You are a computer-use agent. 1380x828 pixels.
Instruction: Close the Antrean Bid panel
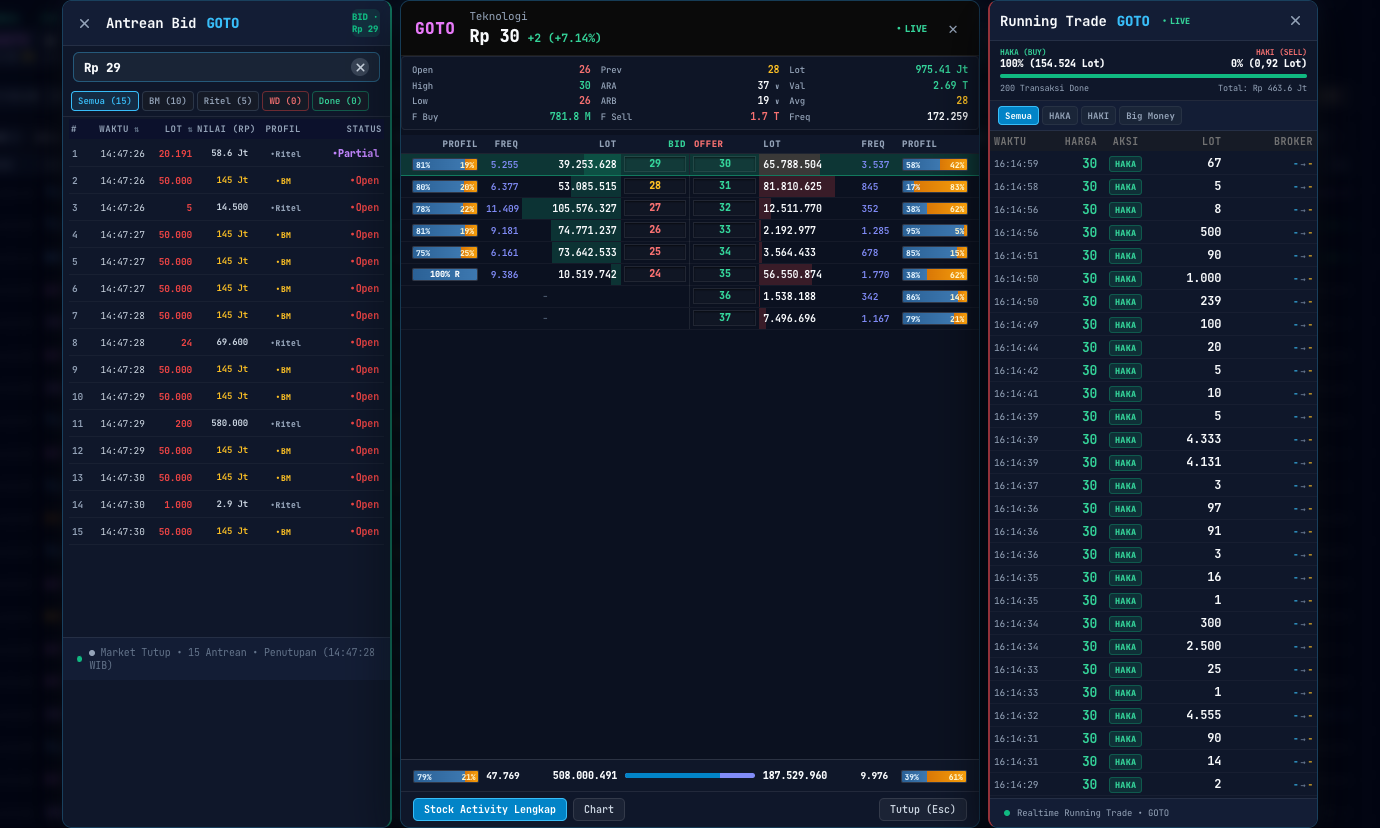click(x=84, y=23)
